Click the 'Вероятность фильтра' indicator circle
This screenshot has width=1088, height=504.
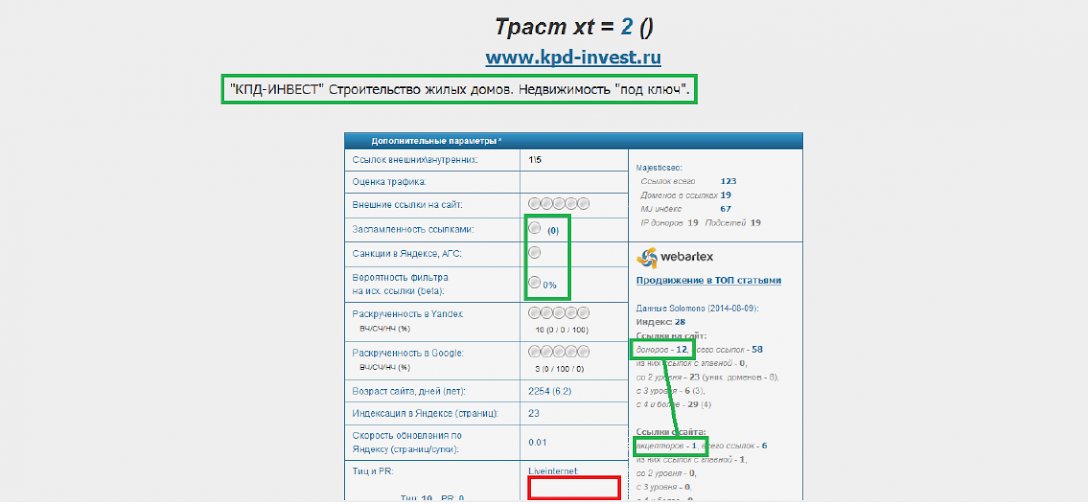click(534, 283)
